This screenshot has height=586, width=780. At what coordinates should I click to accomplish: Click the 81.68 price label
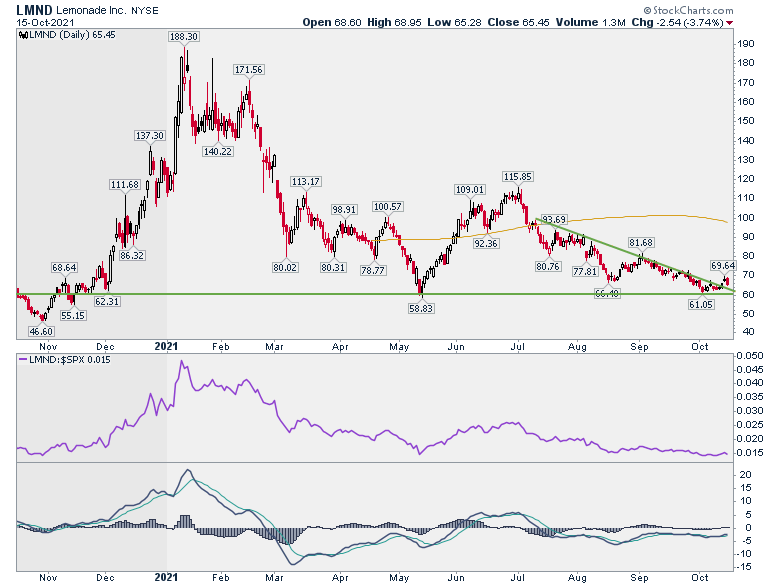(x=641, y=243)
